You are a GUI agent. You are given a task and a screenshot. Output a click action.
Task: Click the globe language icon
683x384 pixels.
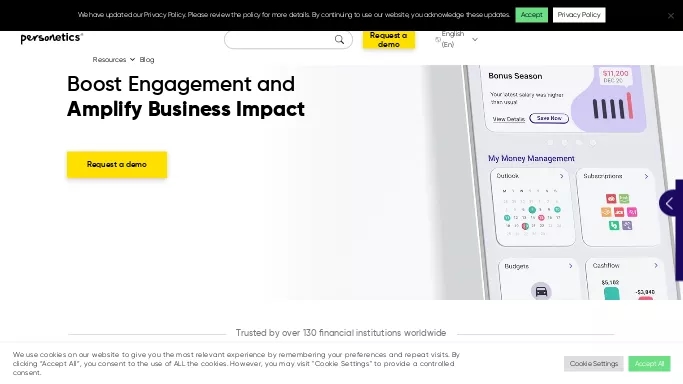point(438,40)
